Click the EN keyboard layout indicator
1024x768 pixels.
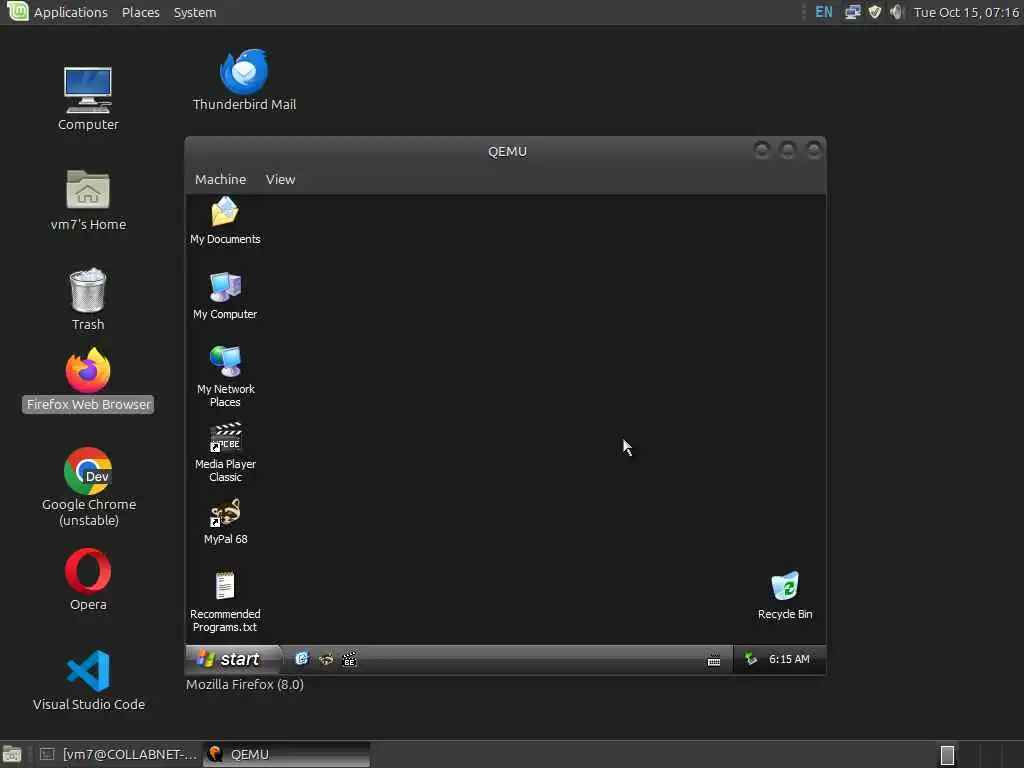(824, 12)
